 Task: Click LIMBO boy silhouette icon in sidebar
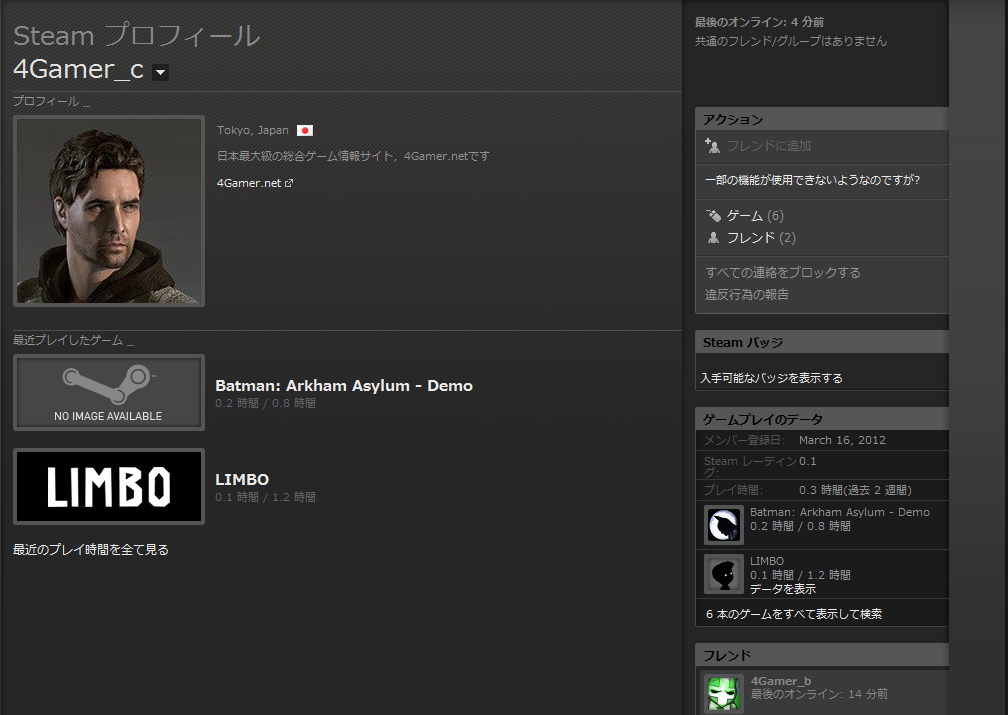click(724, 574)
